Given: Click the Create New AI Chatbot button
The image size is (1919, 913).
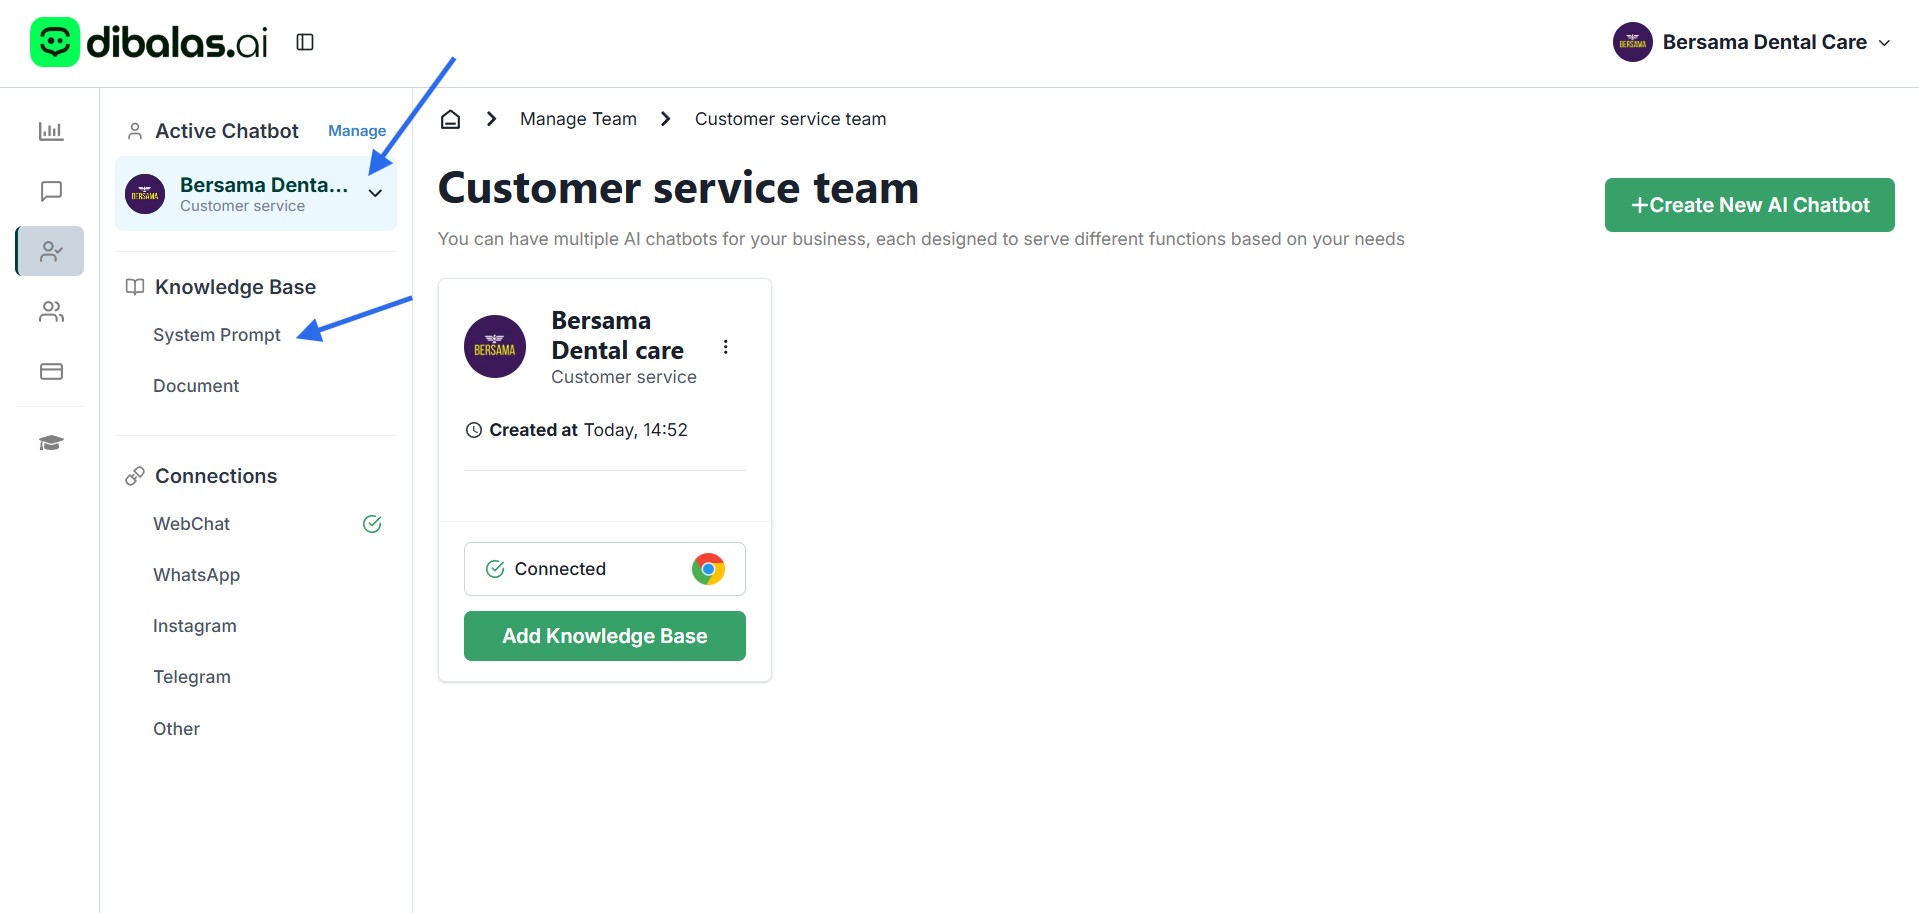Looking at the screenshot, I should (1749, 205).
